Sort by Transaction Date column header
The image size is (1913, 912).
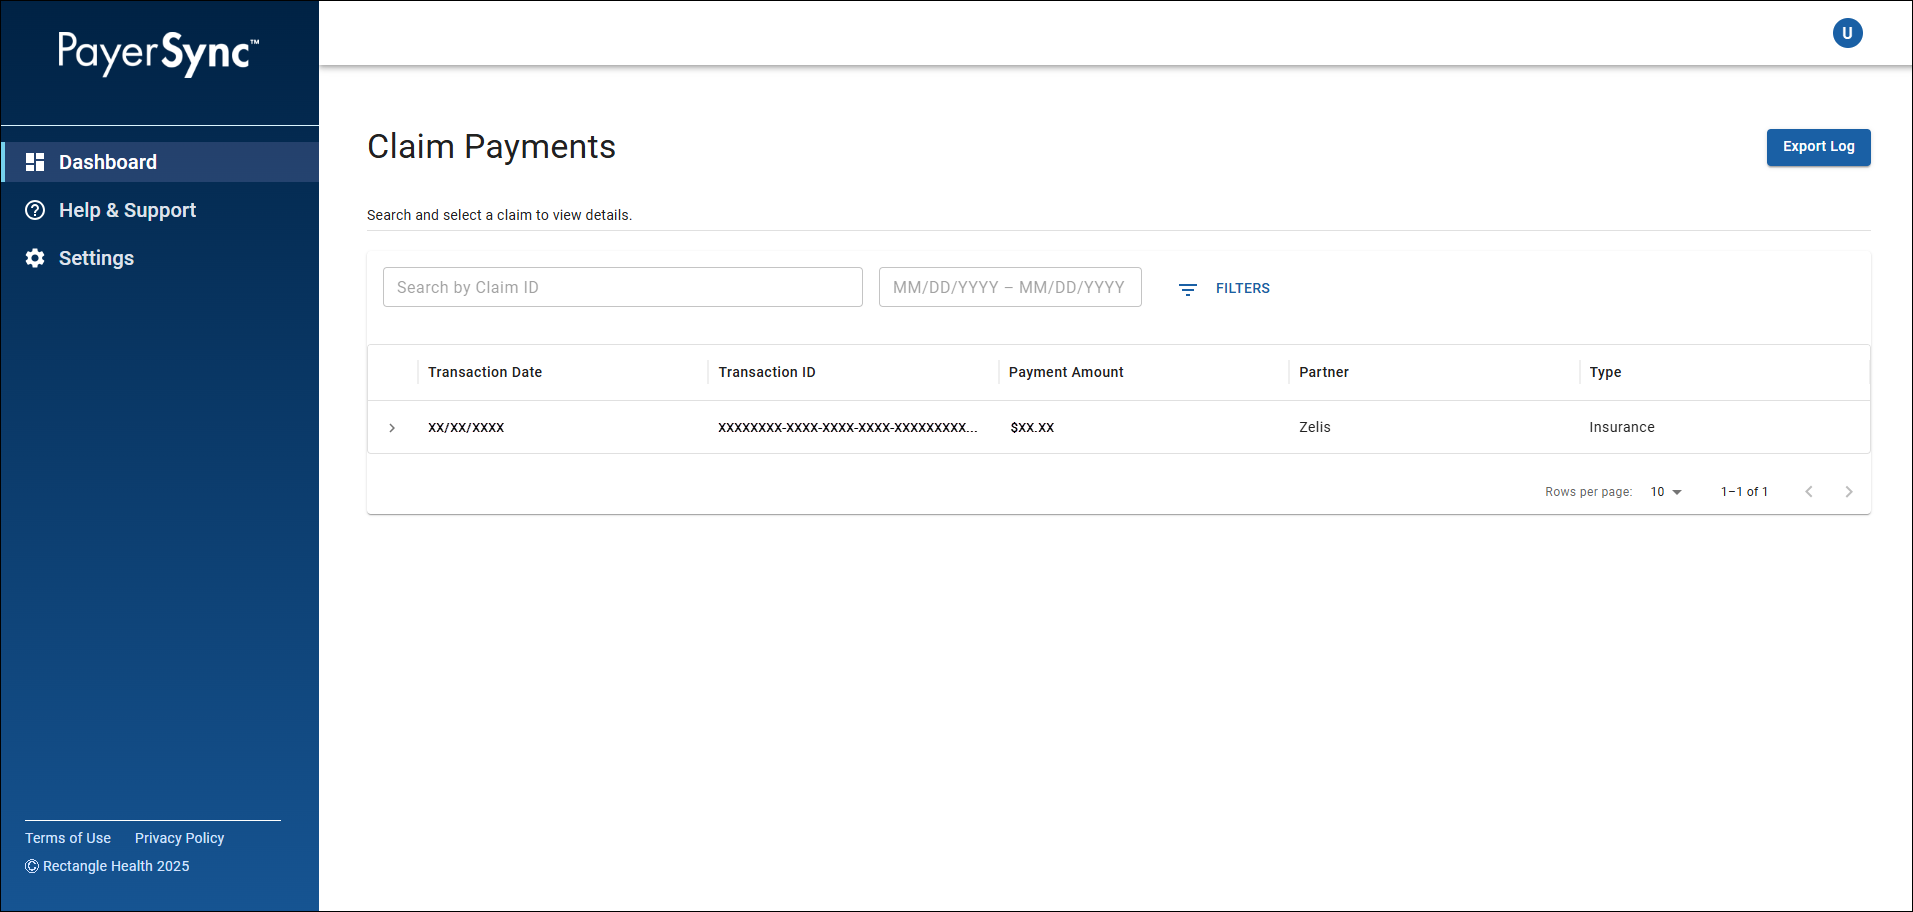[x=485, y=372]
